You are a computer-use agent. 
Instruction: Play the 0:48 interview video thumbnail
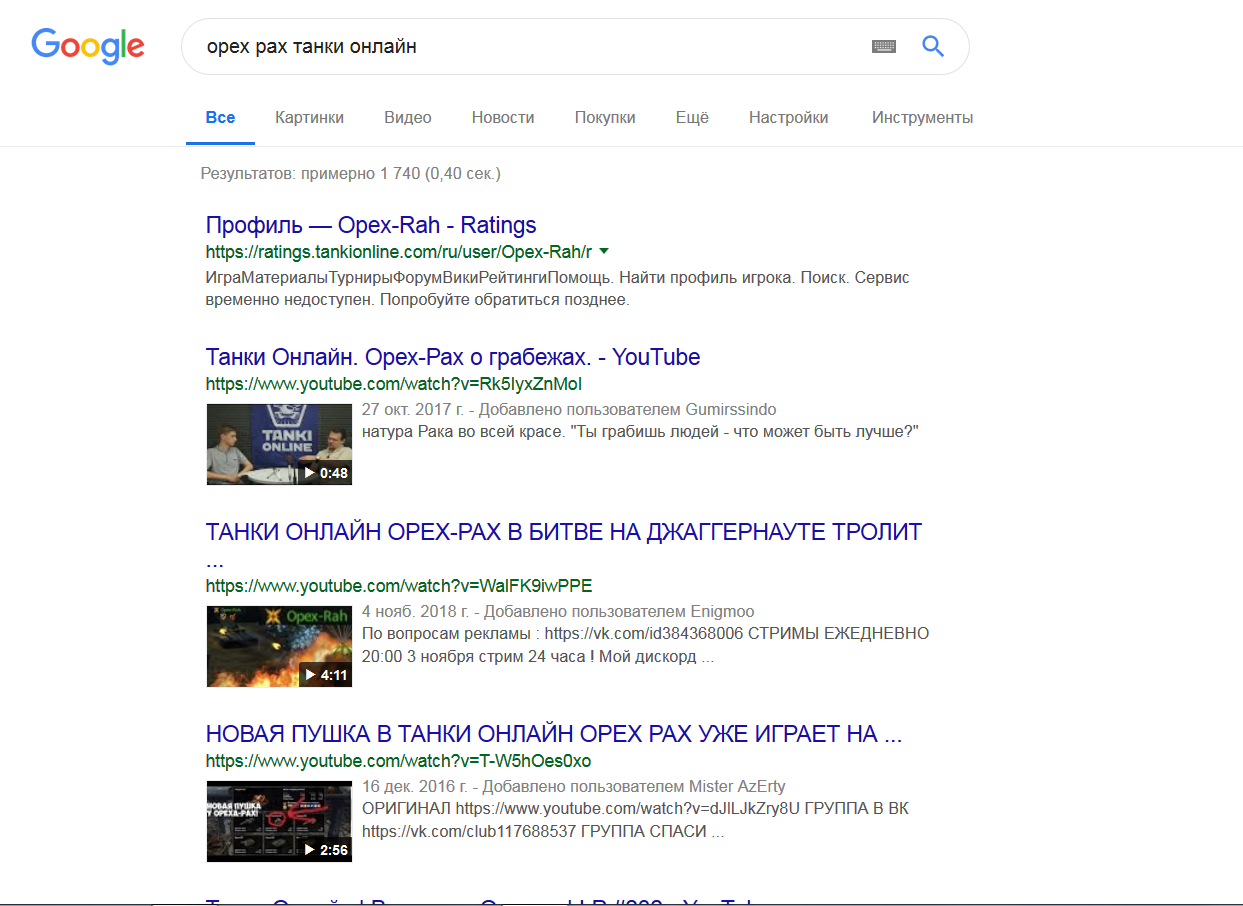click(x=279, y=444)
